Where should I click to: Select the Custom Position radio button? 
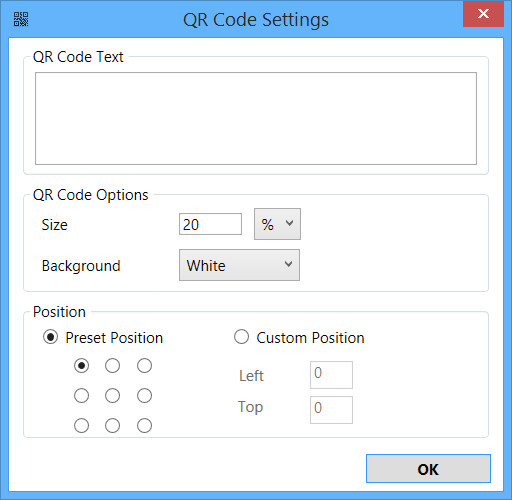click(241, 337)
